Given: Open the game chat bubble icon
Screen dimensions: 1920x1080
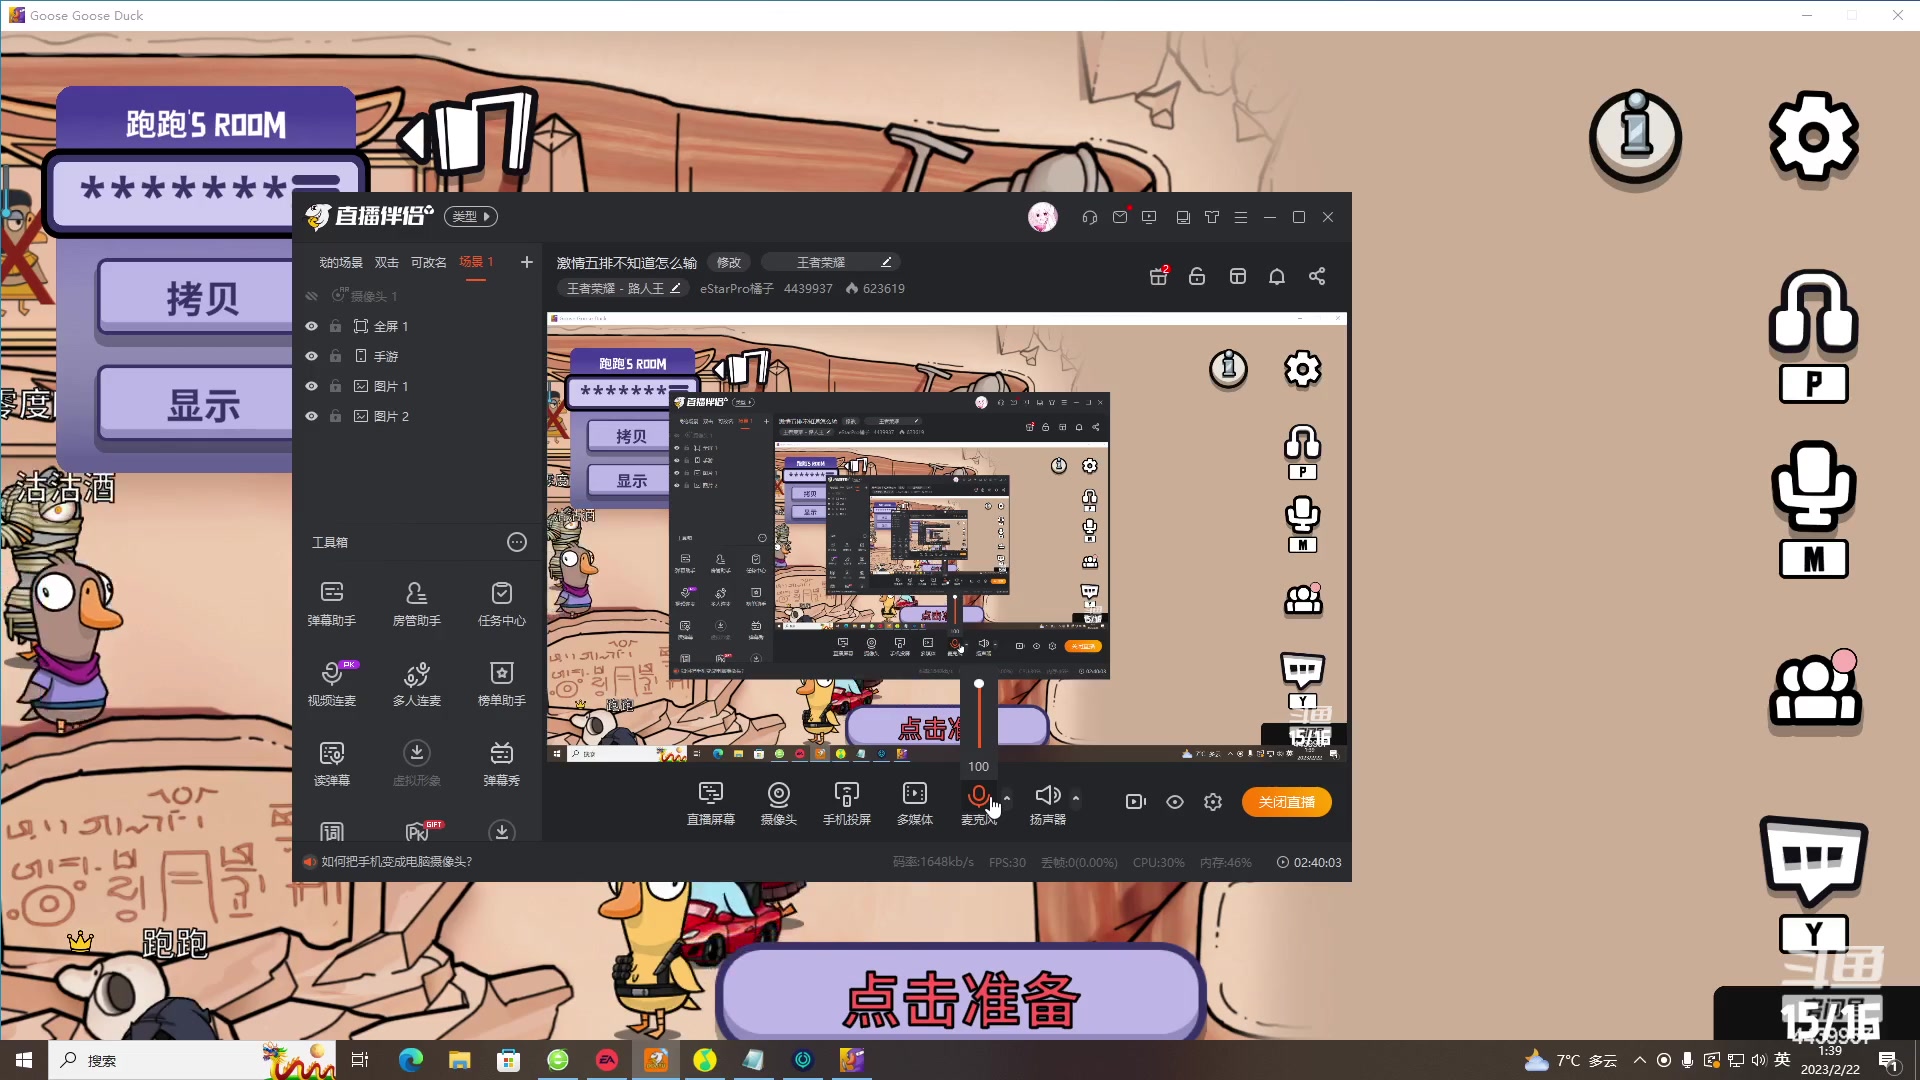Looking at the screenshot, I should click(x=1813, y=862).
